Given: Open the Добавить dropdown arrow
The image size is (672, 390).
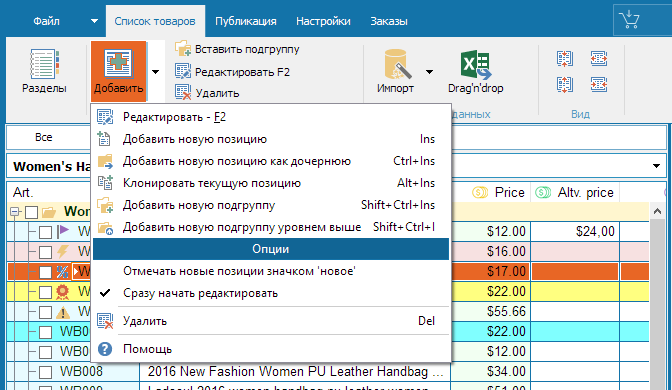Looking at the screenshot, I should 156,72.
